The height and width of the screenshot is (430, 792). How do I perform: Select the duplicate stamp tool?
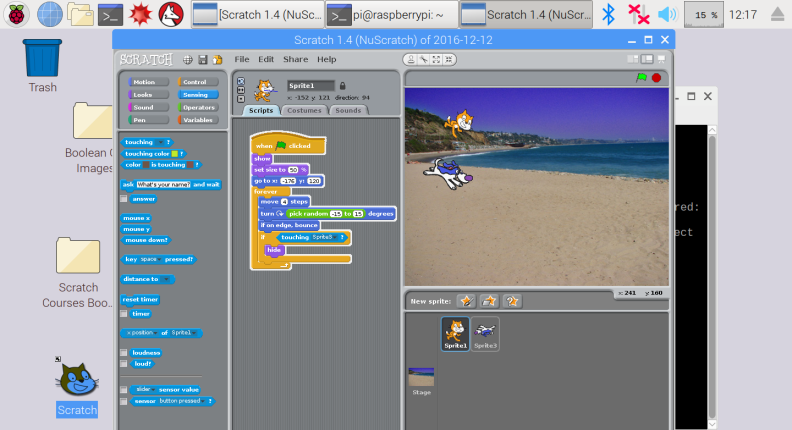(411, 60)
